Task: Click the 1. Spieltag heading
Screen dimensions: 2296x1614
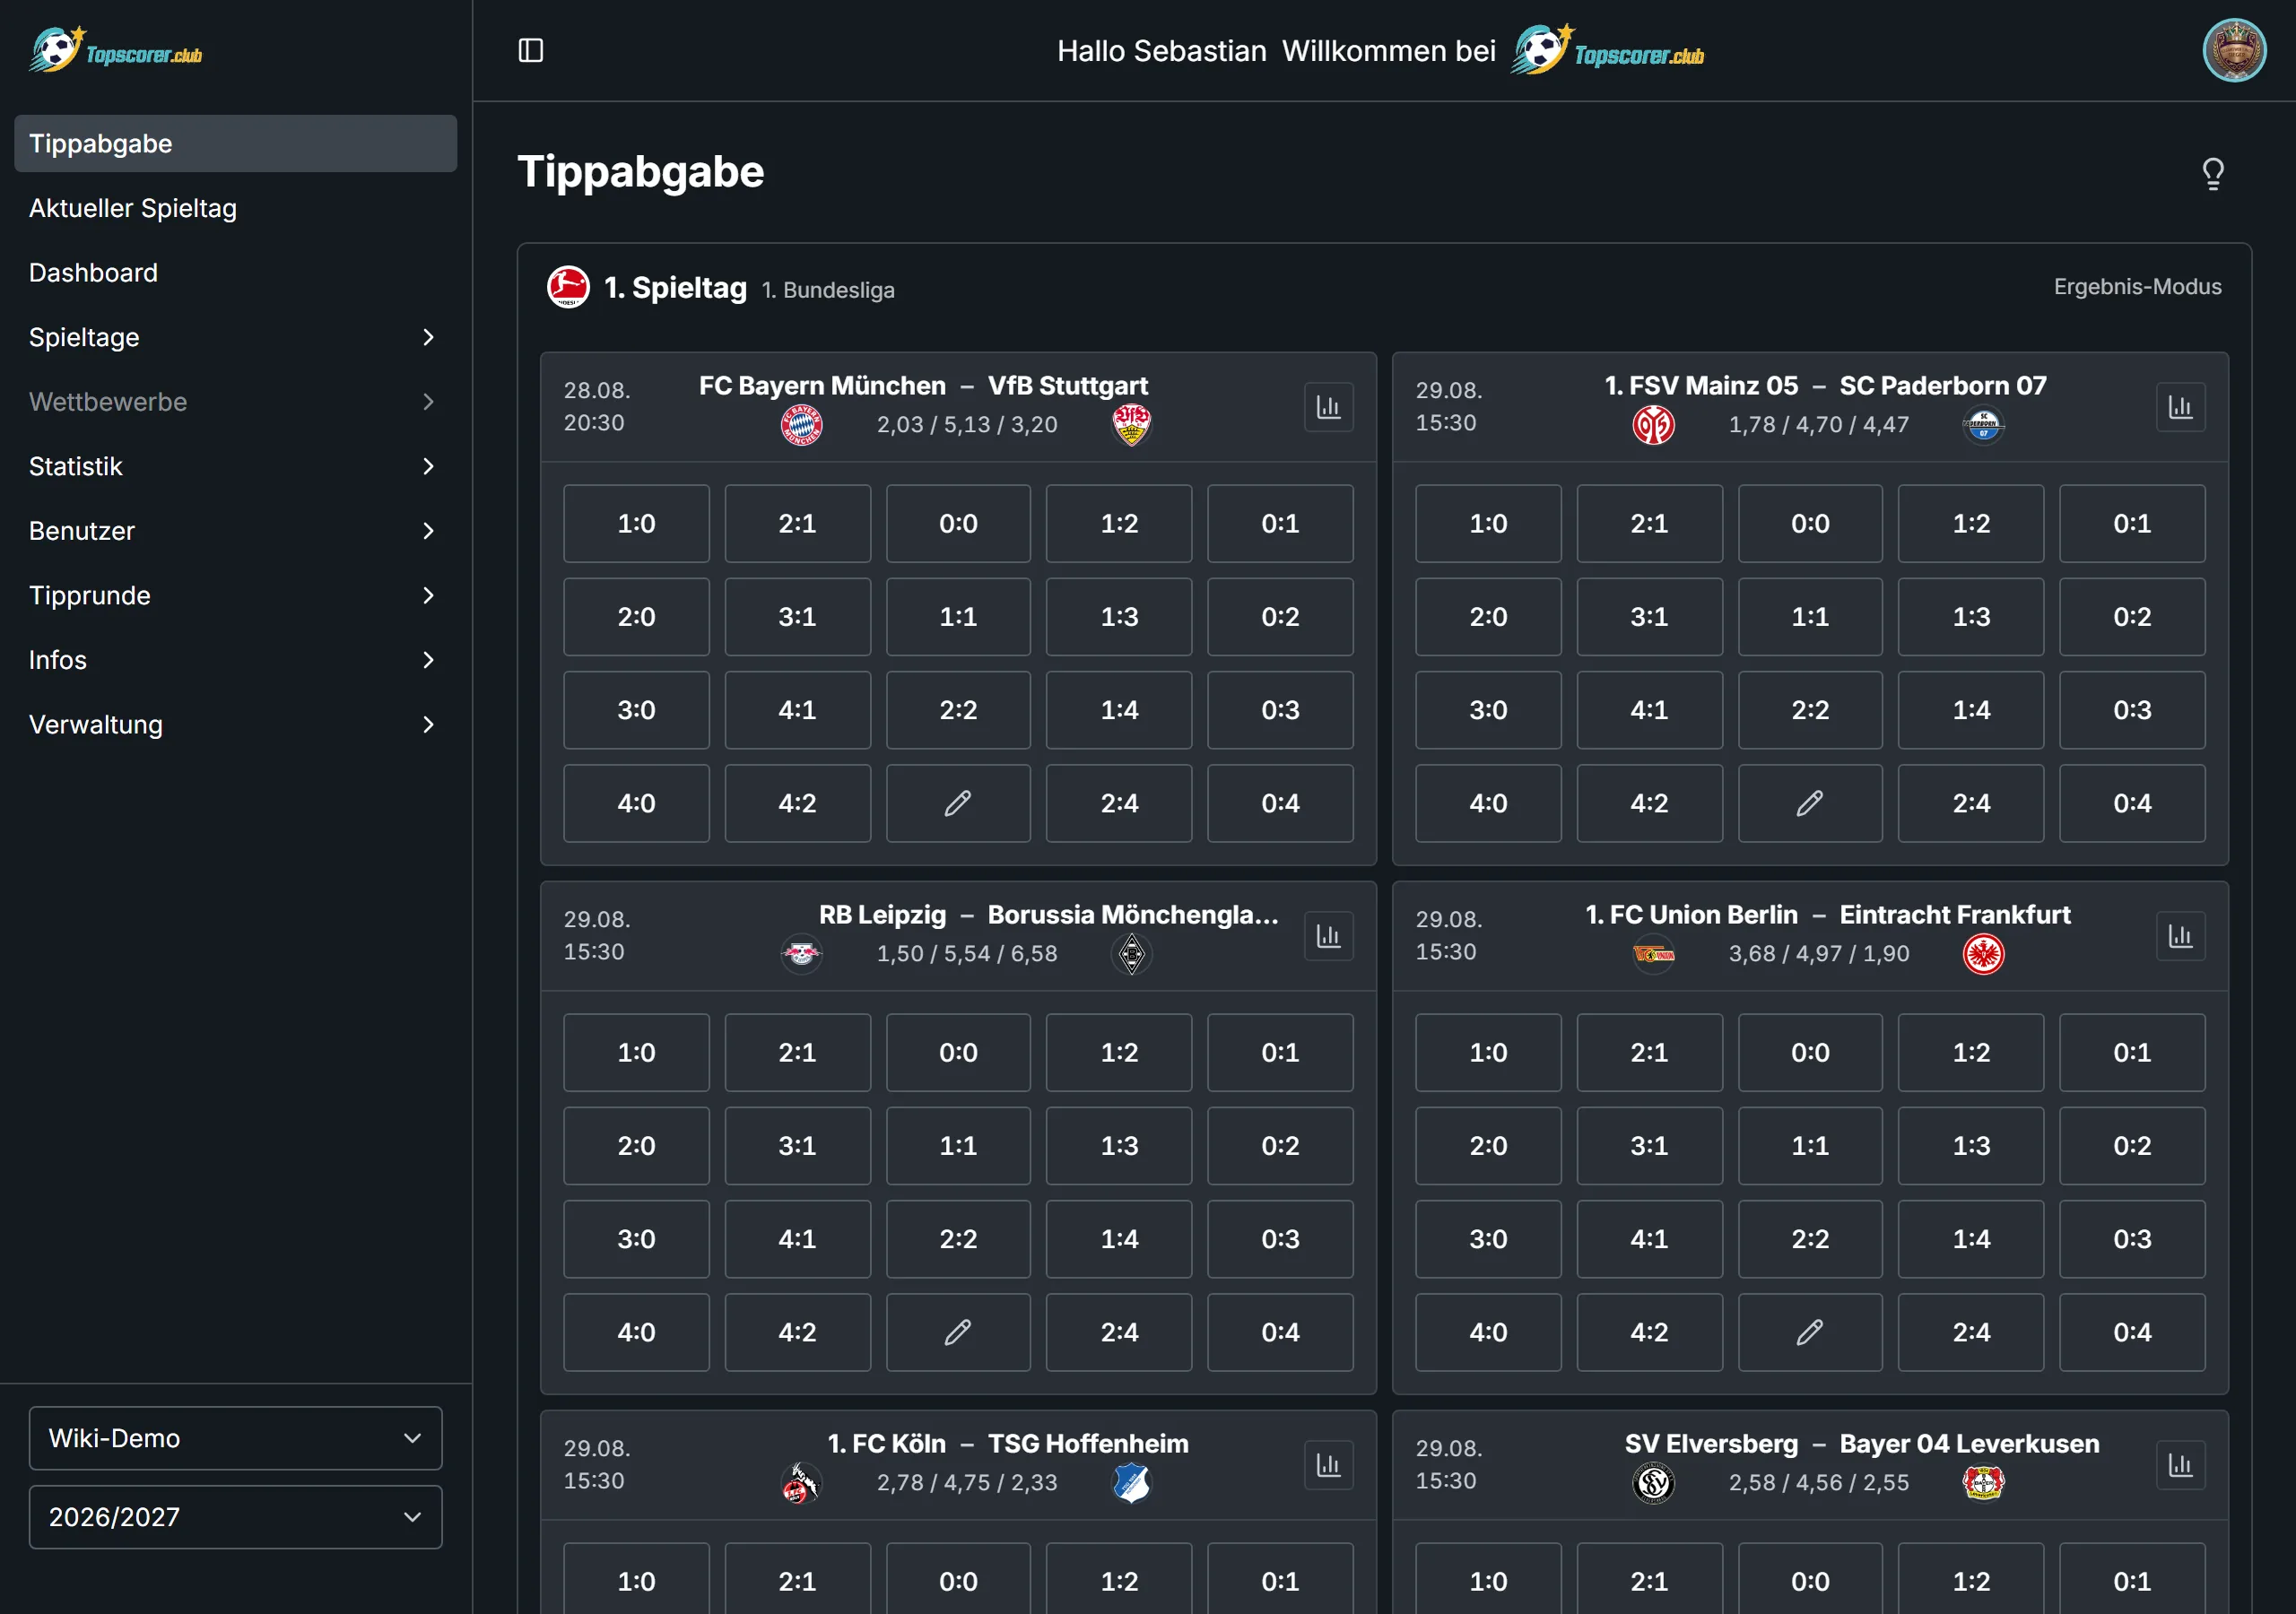Action: click(x=675, y=288)
